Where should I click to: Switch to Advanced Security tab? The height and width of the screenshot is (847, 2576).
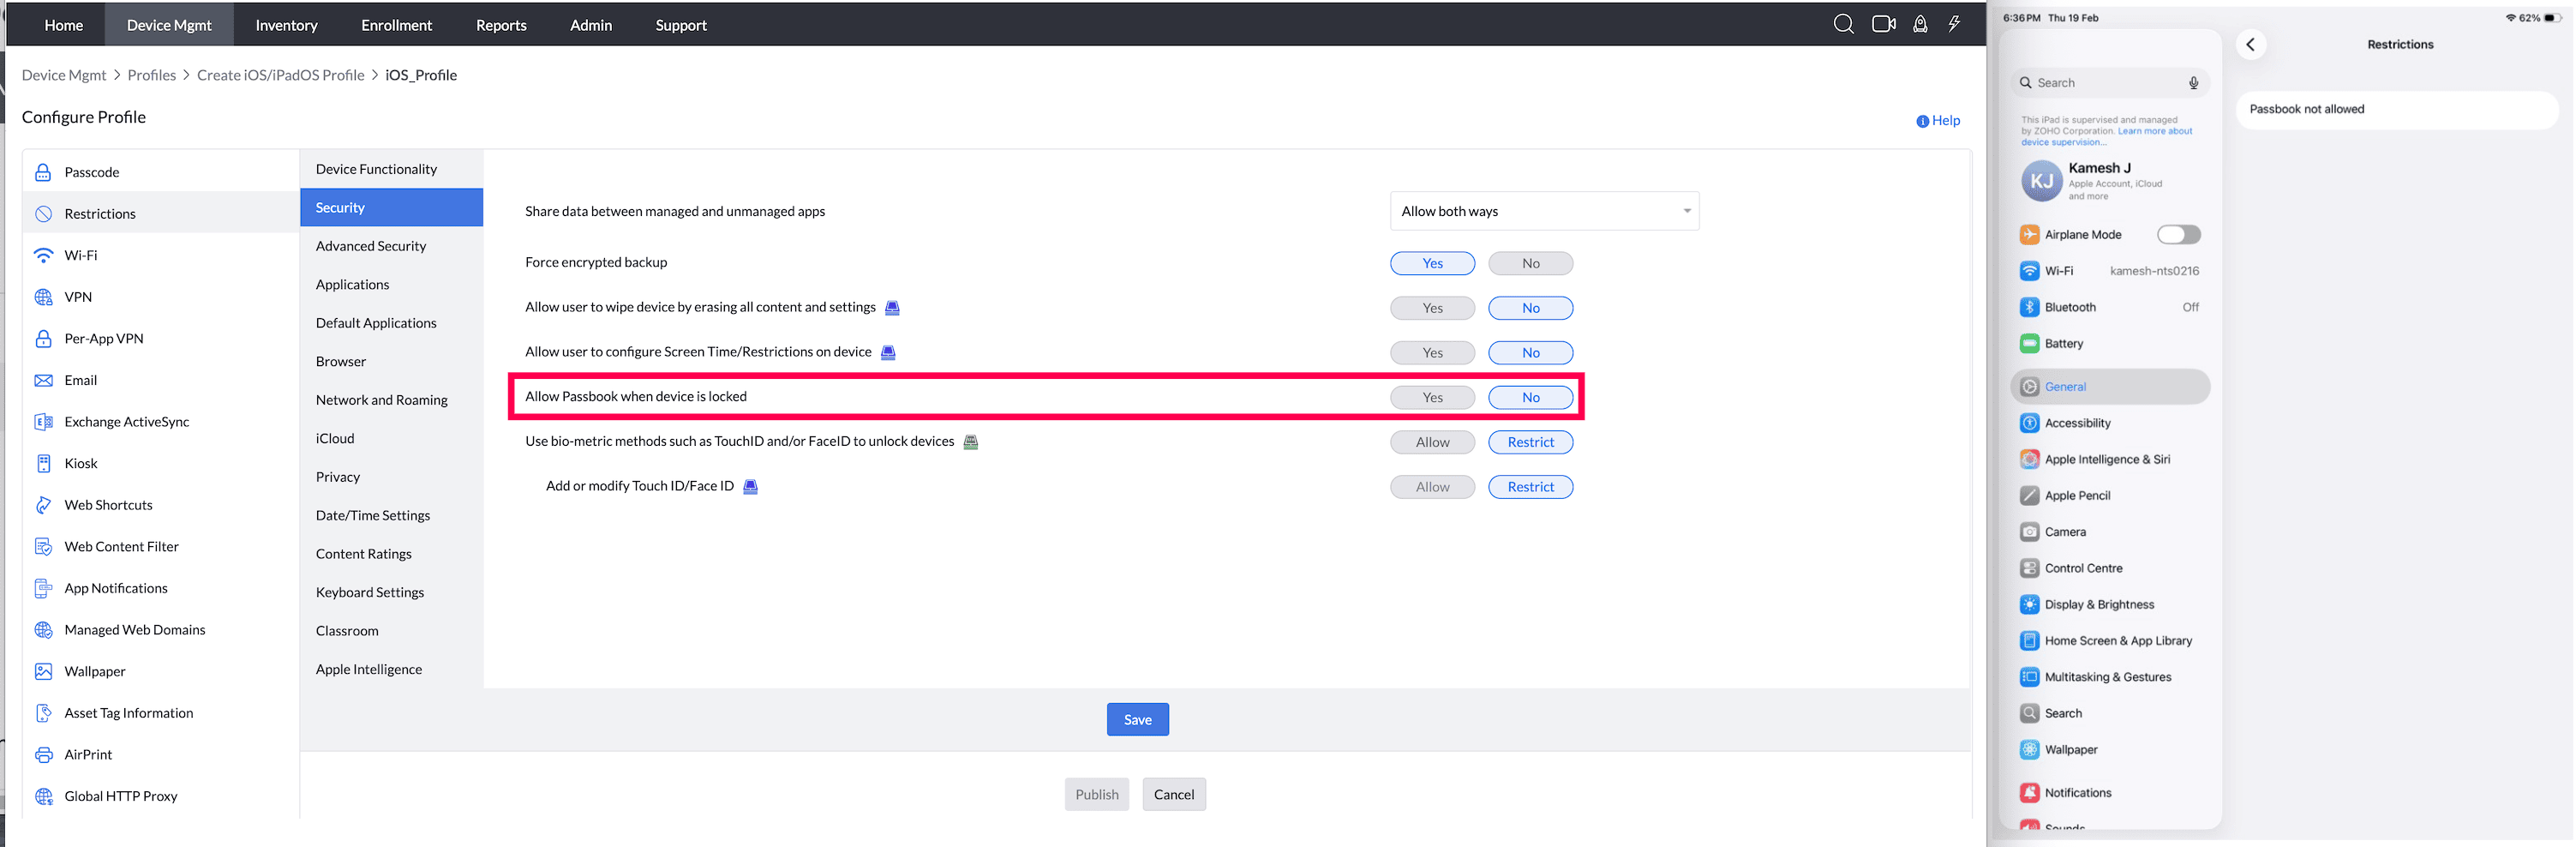(x=371, y=246)
